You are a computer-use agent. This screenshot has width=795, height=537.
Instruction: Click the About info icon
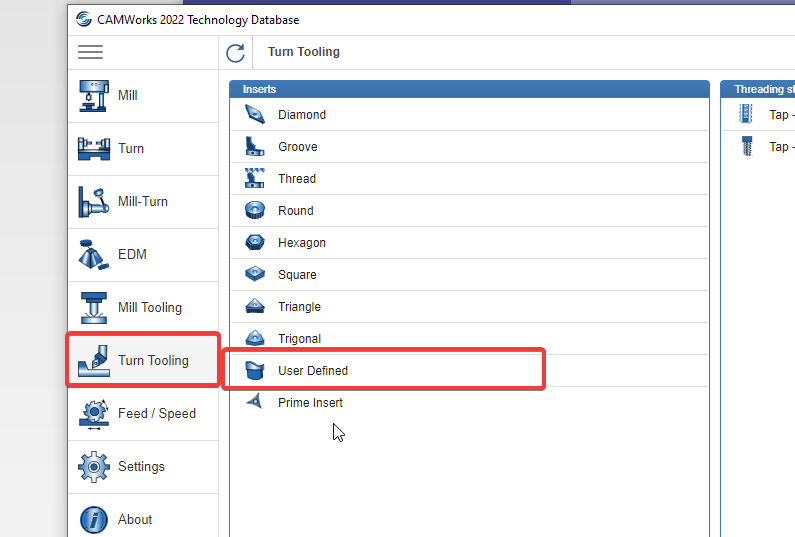point(94,520)
